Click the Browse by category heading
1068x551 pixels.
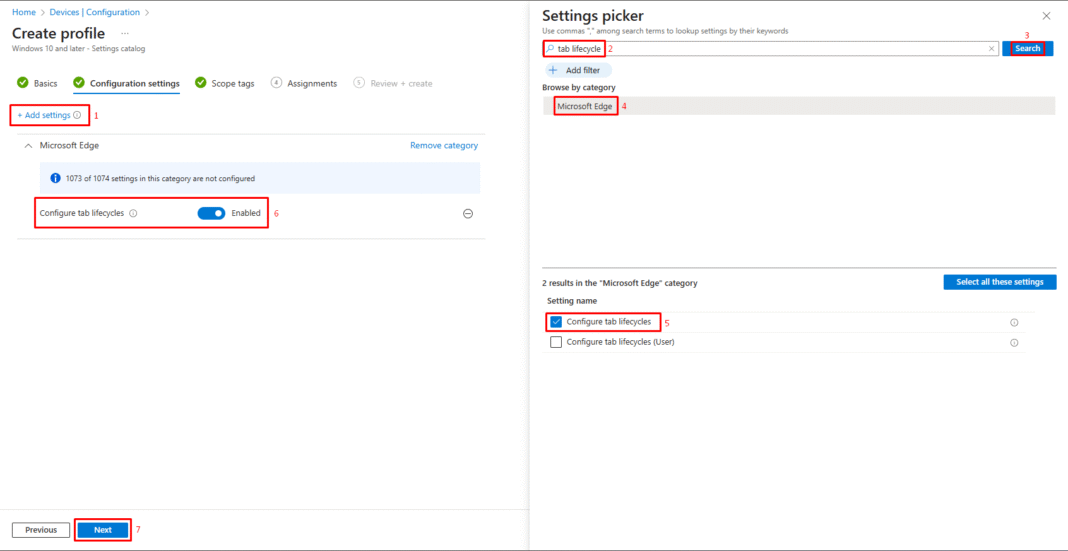click(579, 87)
